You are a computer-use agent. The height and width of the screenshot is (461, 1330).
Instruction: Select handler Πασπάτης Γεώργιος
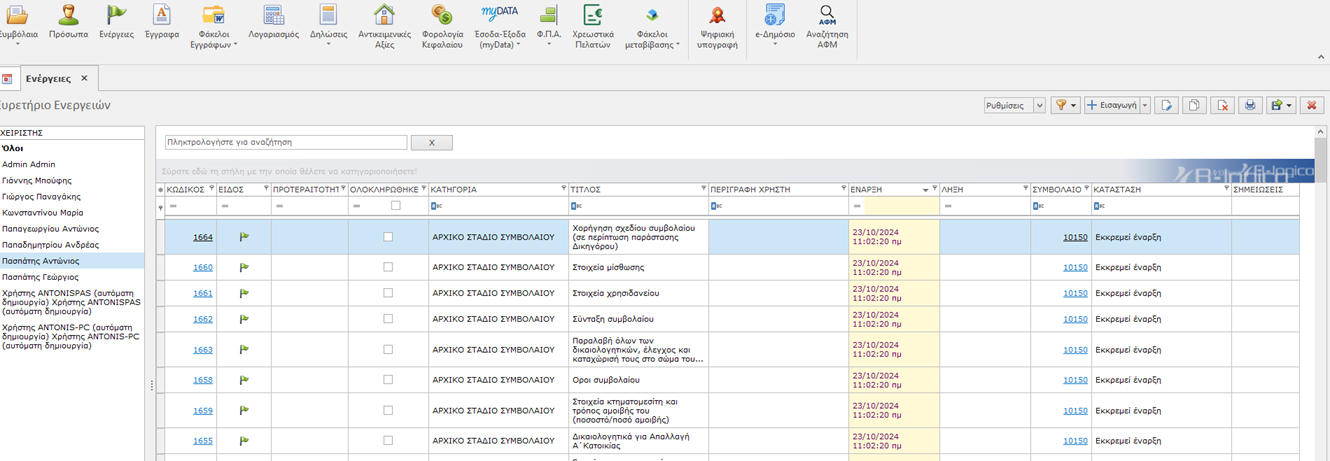(40, 277)
